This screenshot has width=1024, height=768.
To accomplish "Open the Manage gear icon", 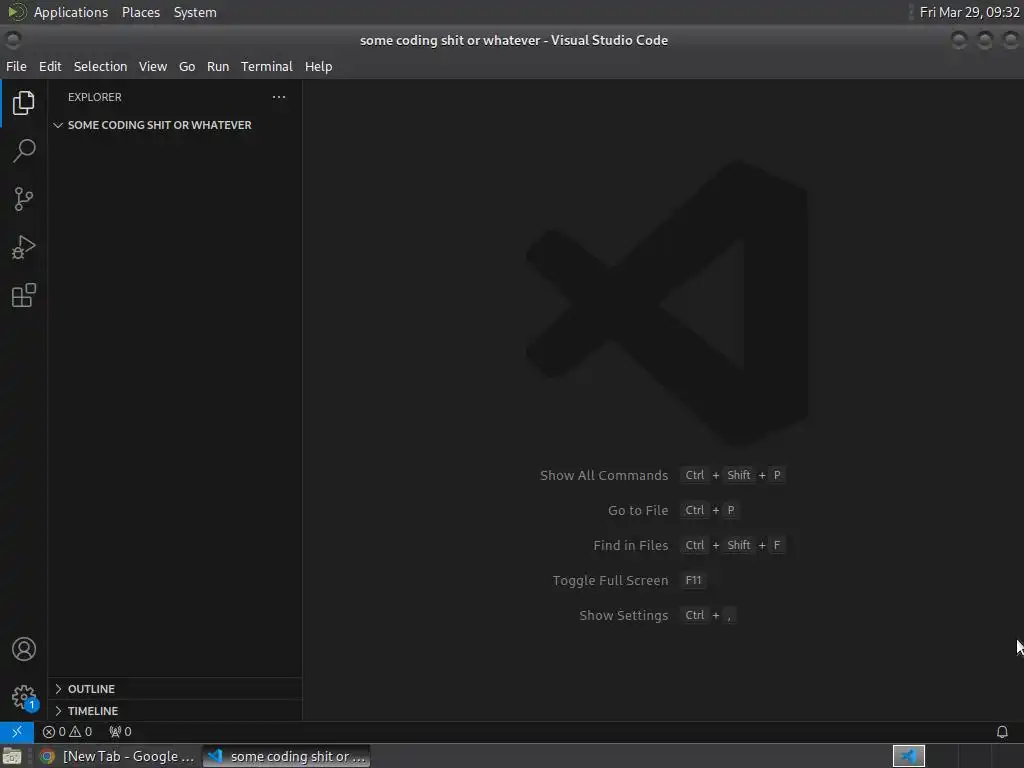I will click(24, 697).
